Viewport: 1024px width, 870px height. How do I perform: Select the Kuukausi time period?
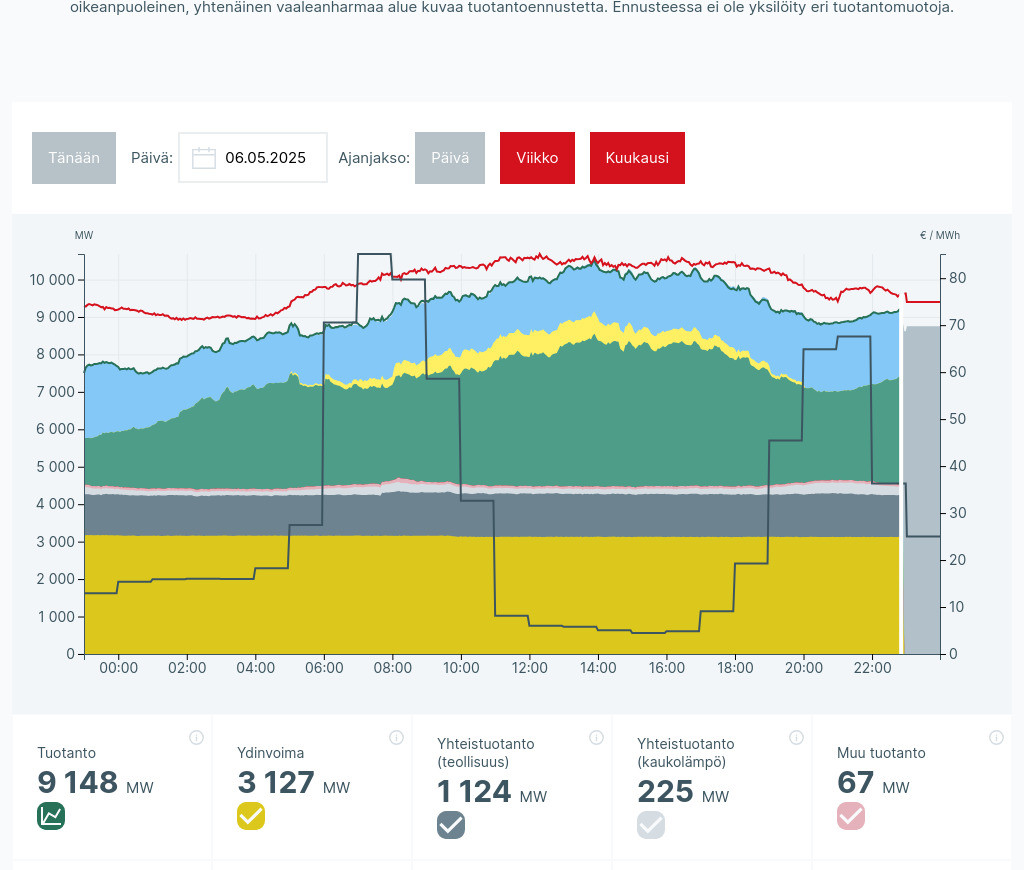tap(637, 158)
